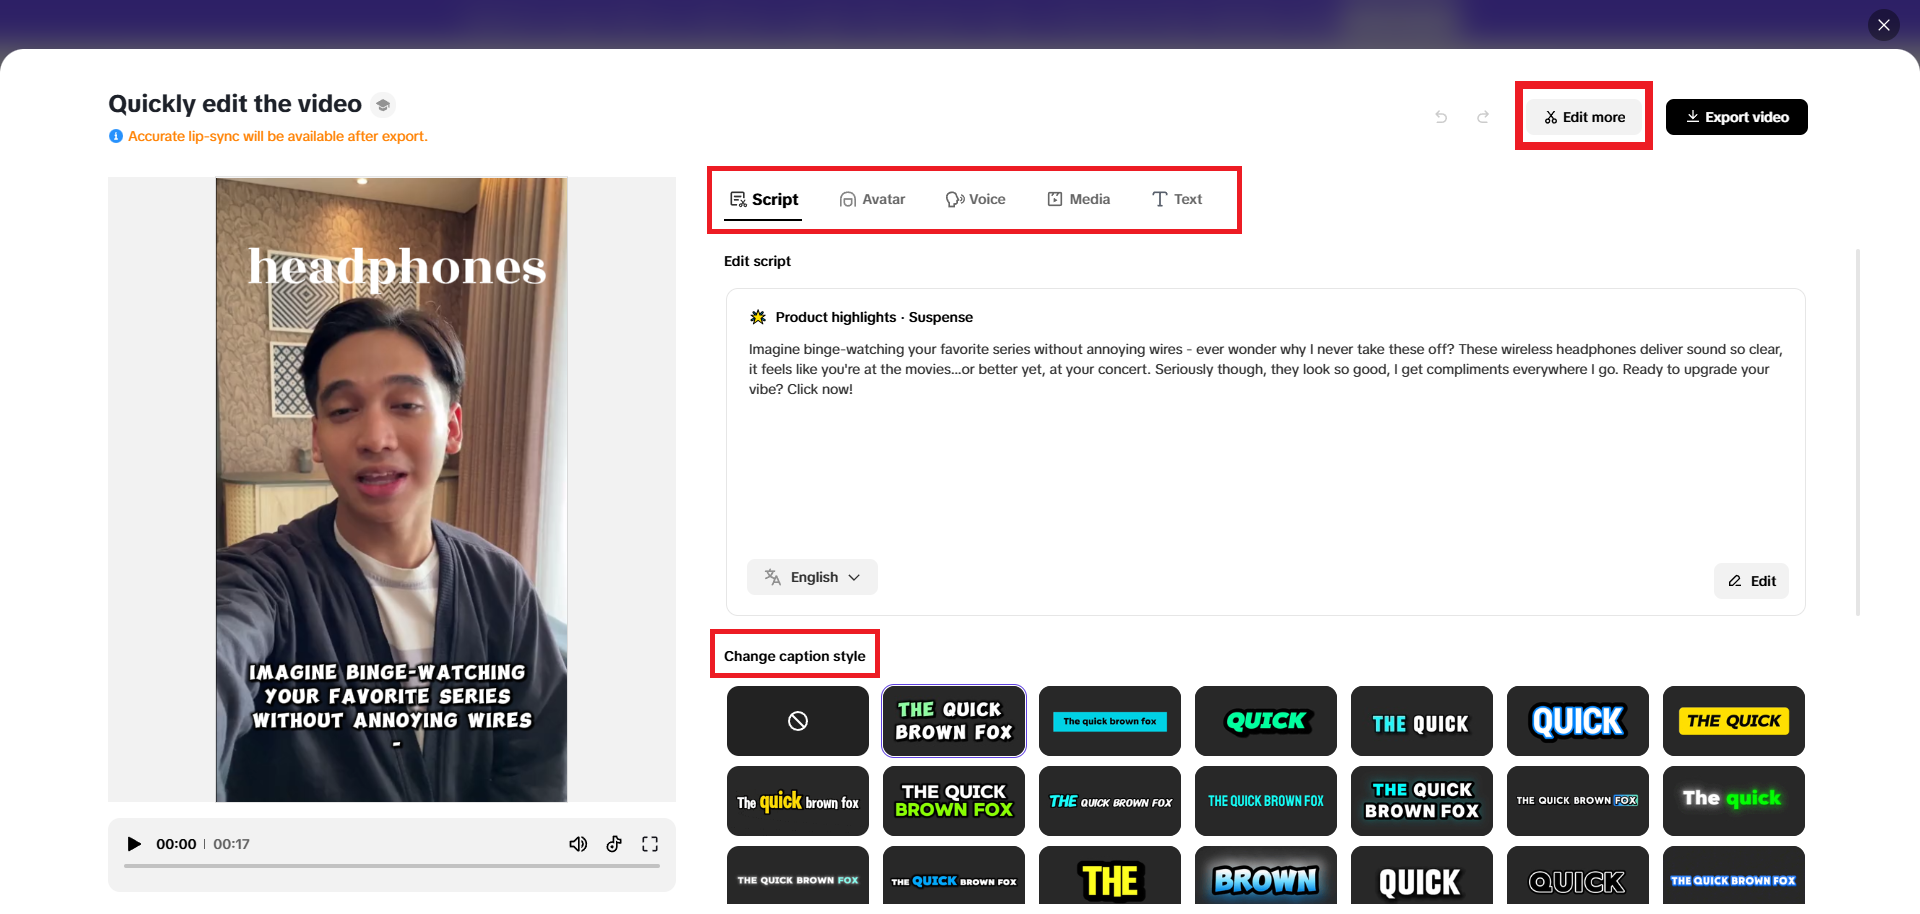Select the yellow box "THE QUICK" style

point(1734,721)
